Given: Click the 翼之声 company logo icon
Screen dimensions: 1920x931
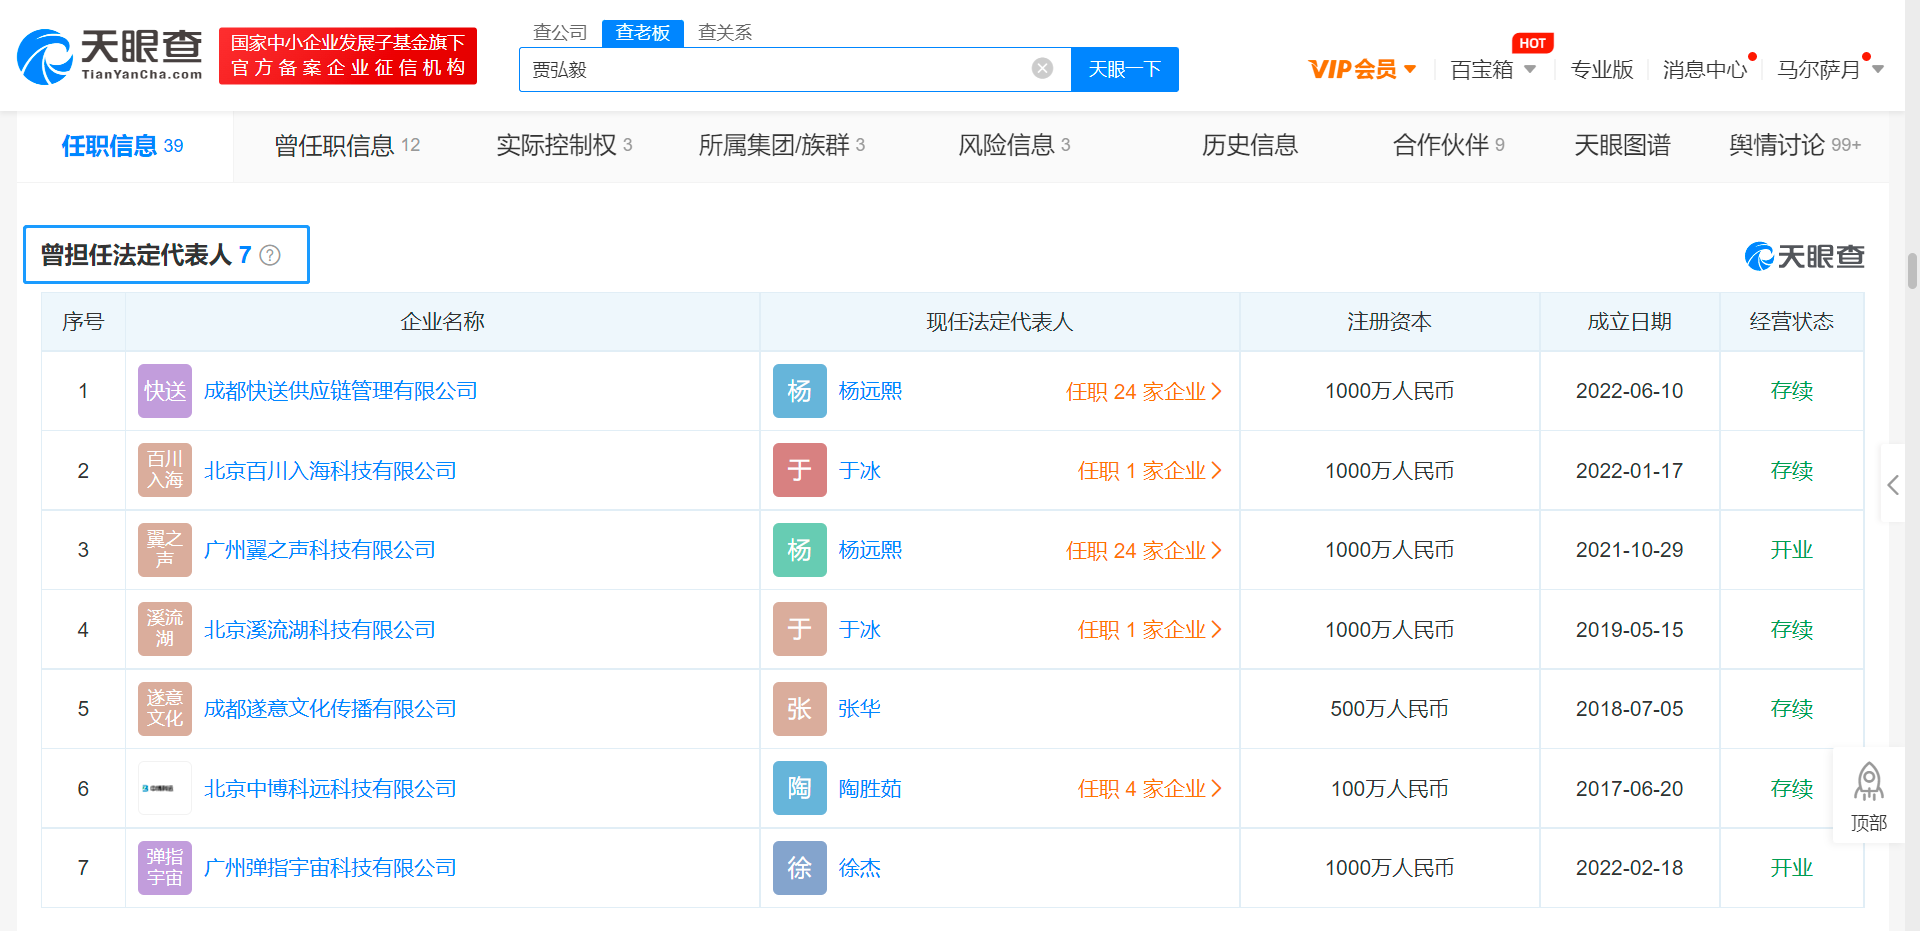Looking at the screenshot, I should pyautogui.click(x=165, y=550).
